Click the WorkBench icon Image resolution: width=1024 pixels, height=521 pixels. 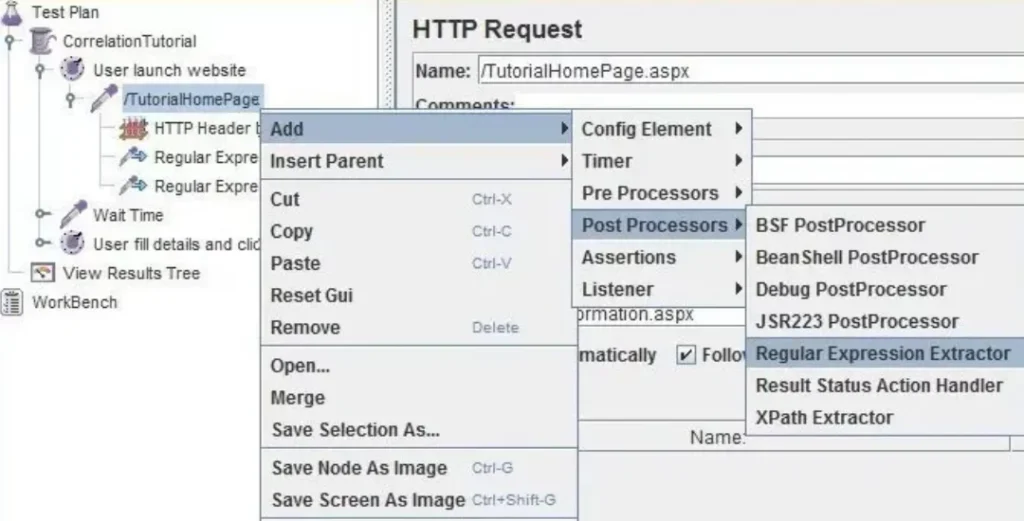click(12, 302)
